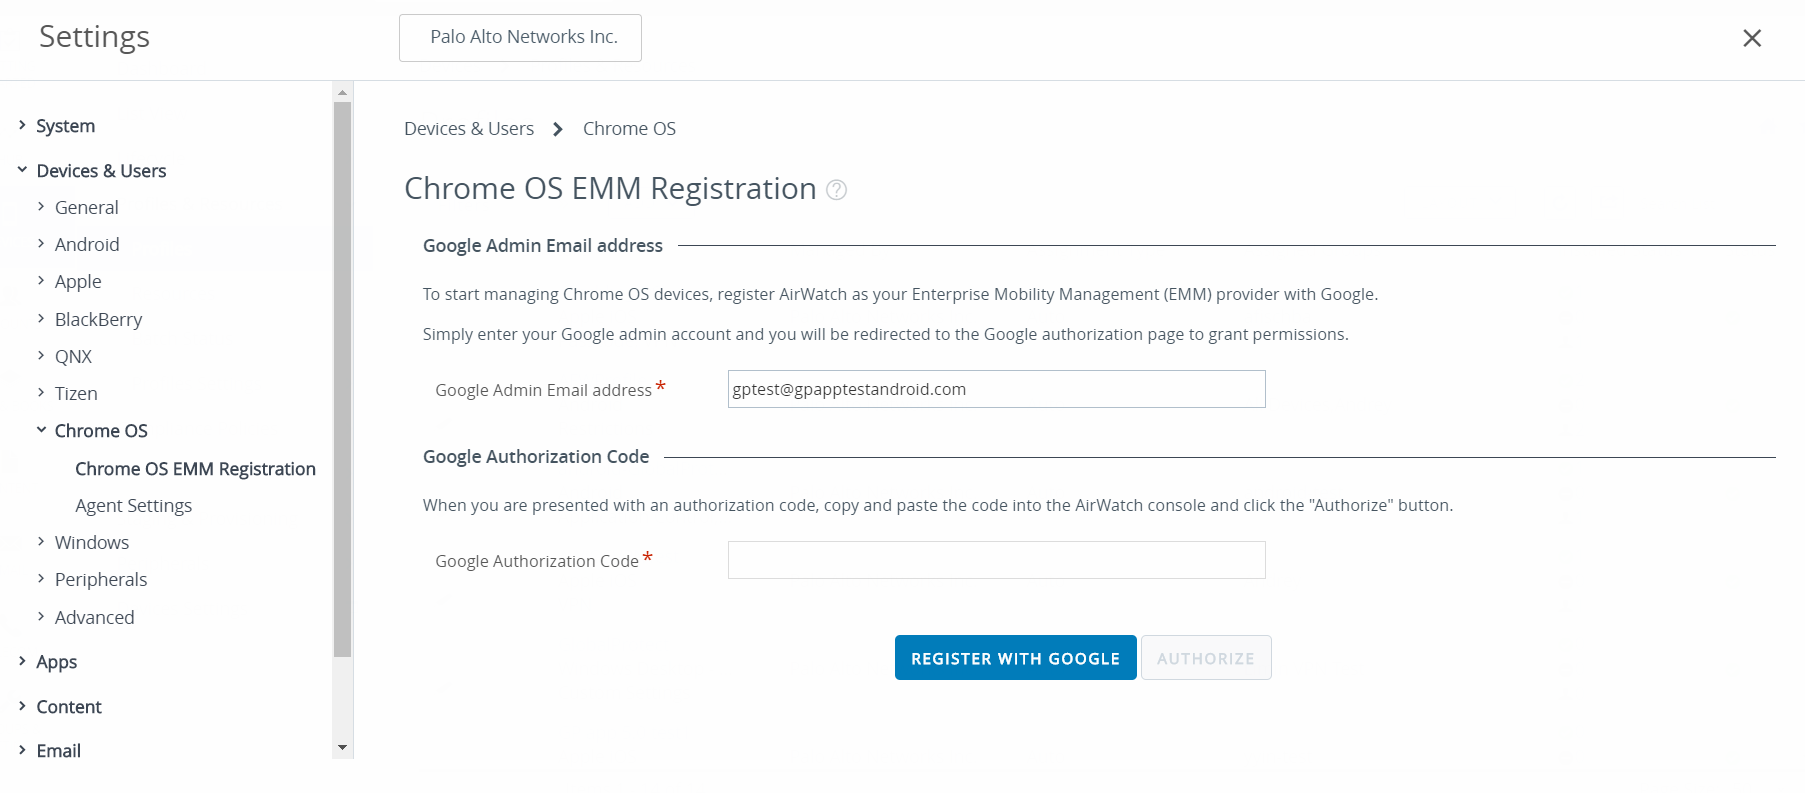Screen dimensions: 1805x793
Task: Click the sidebar vertical scrollbar thumb
Action: 343,380
